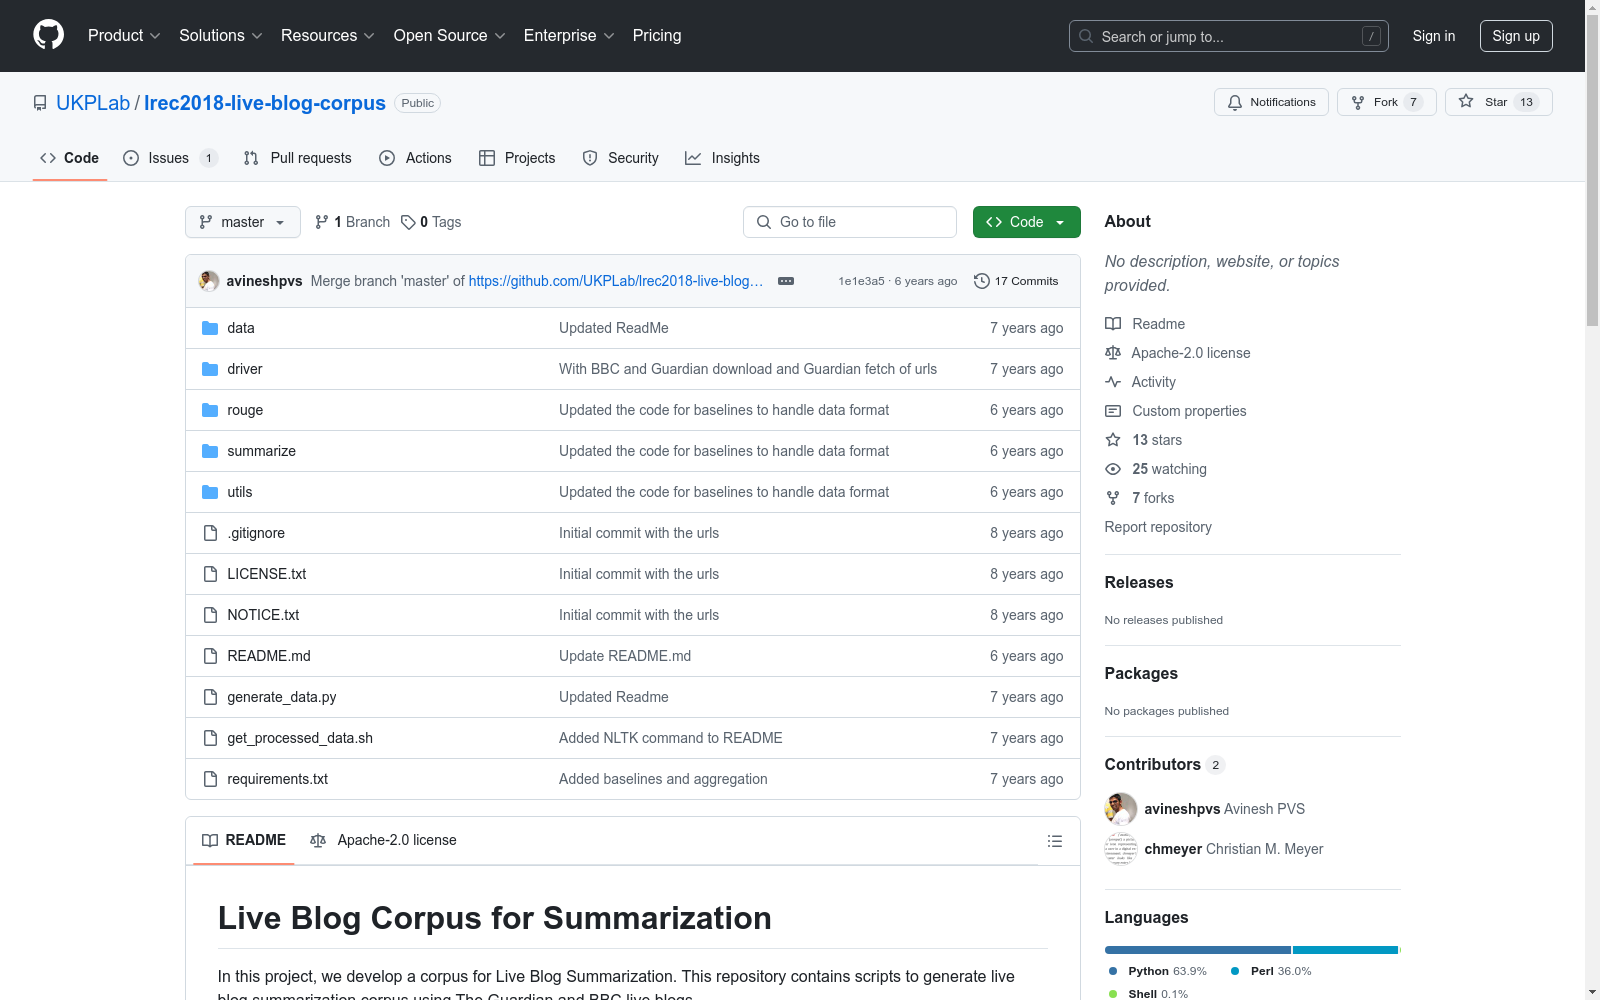Open the requirements.txt file

pos(277,779)
